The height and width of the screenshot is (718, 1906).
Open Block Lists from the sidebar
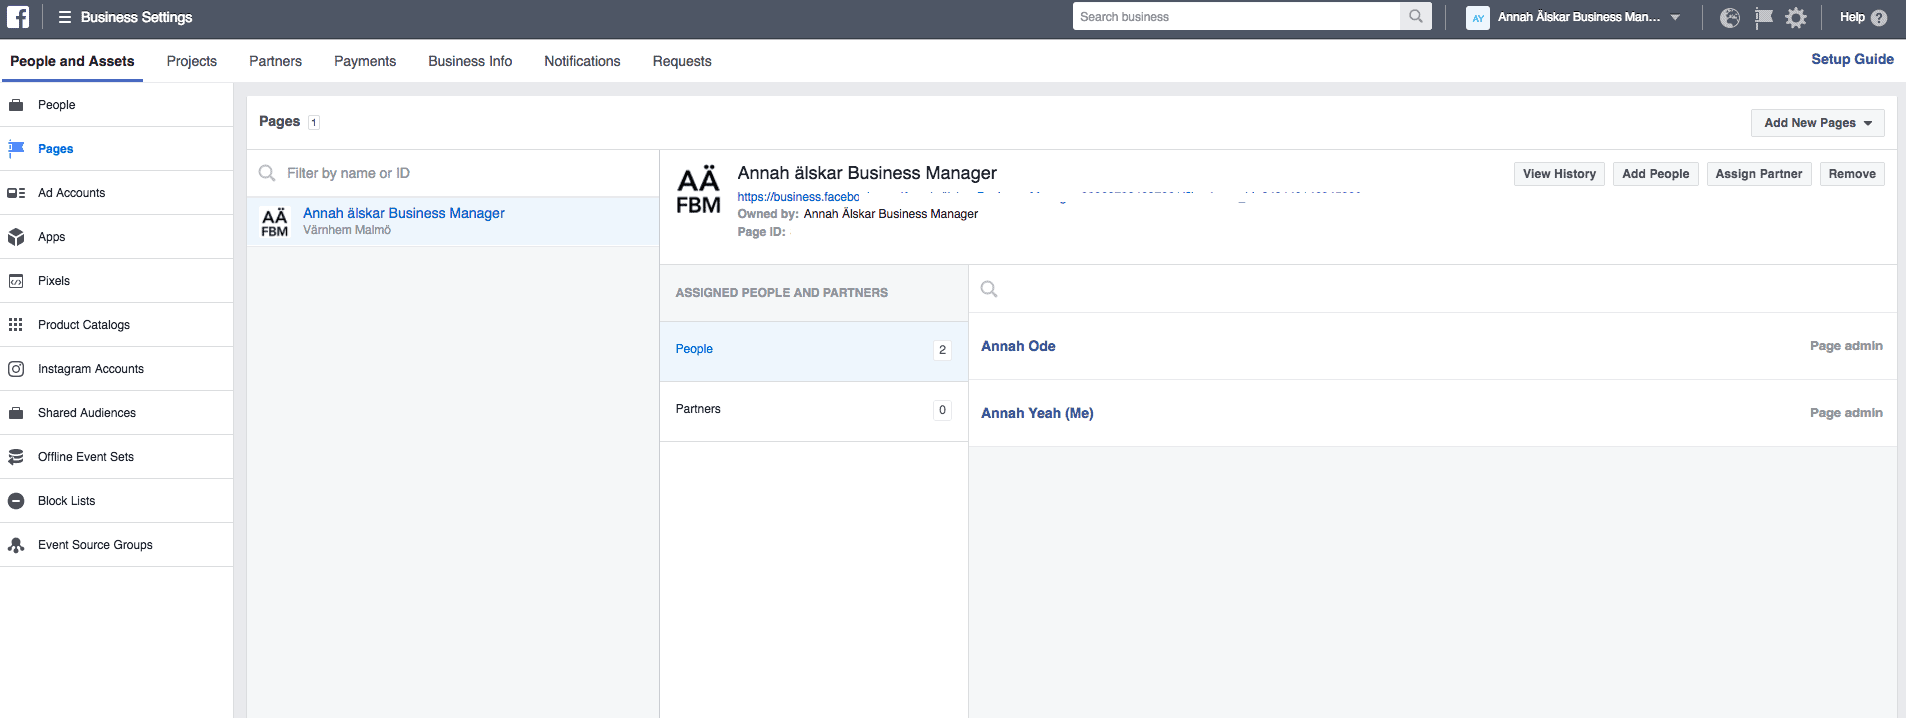pyautogui.click(x=67, y=501)
